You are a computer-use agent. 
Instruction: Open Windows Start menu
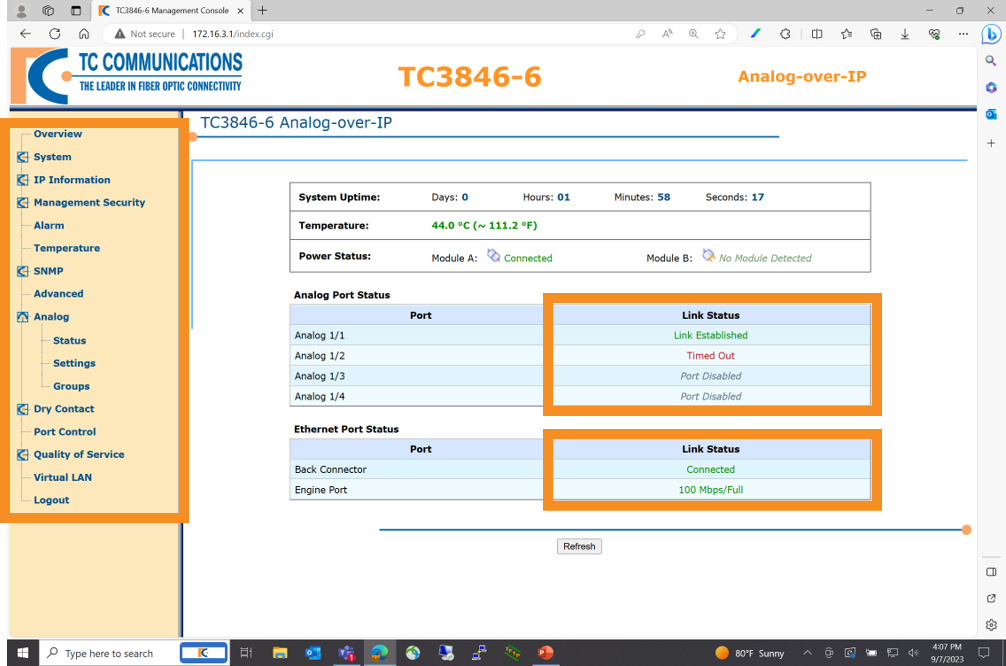[x=22, y=653]
